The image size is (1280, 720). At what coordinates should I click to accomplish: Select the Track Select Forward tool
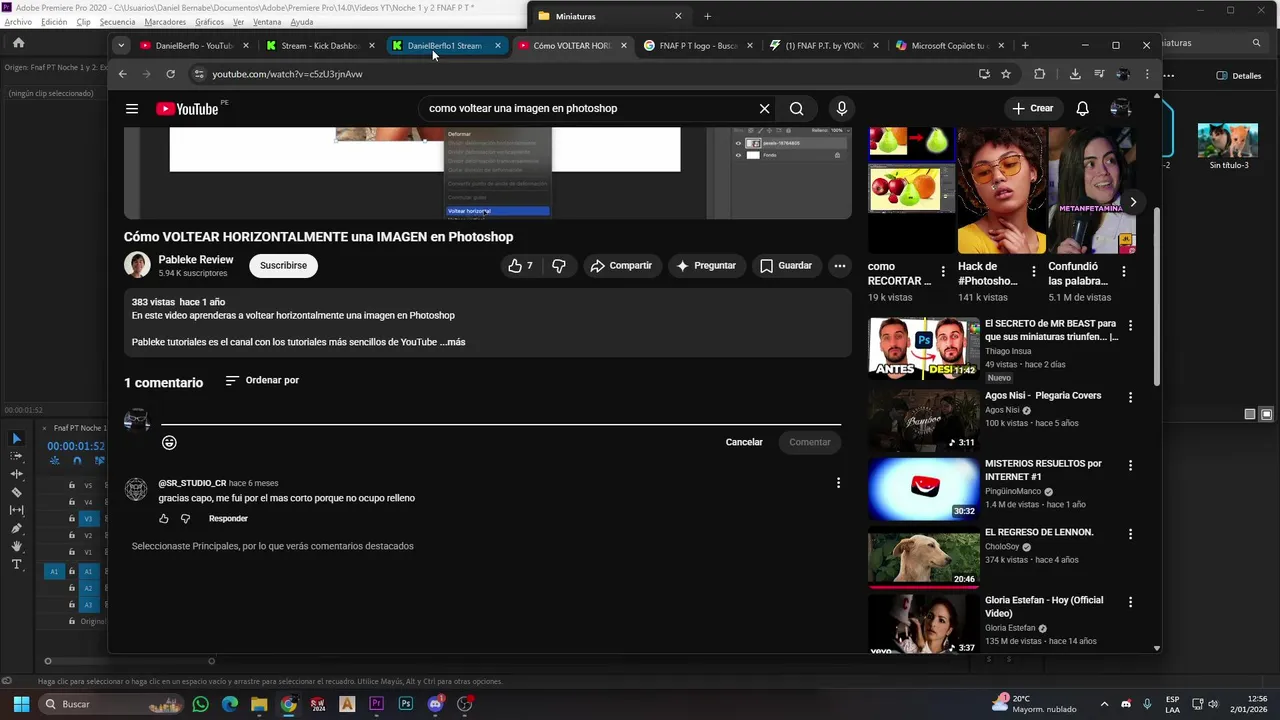point(16,456)
